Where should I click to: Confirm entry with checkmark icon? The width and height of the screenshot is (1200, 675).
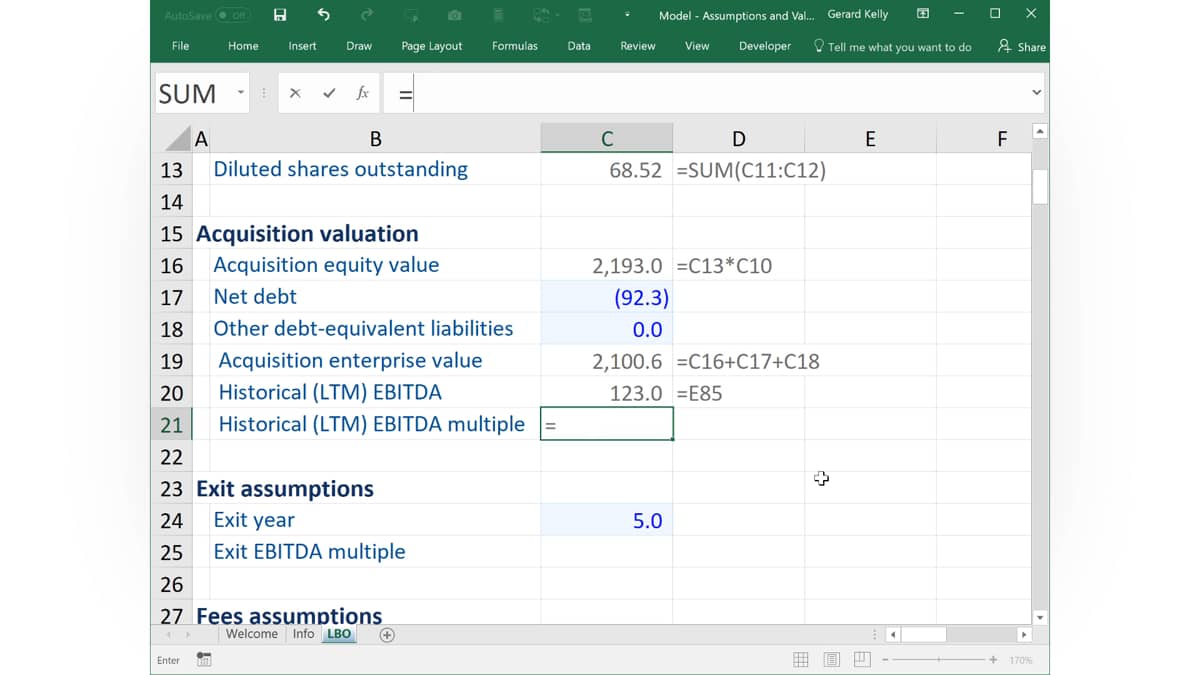click(329, 93)
